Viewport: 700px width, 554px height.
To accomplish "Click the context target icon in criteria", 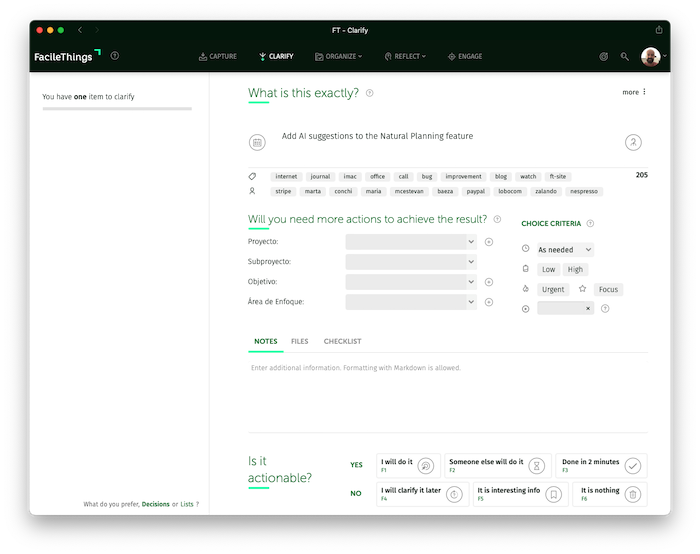I will point(525,309).
